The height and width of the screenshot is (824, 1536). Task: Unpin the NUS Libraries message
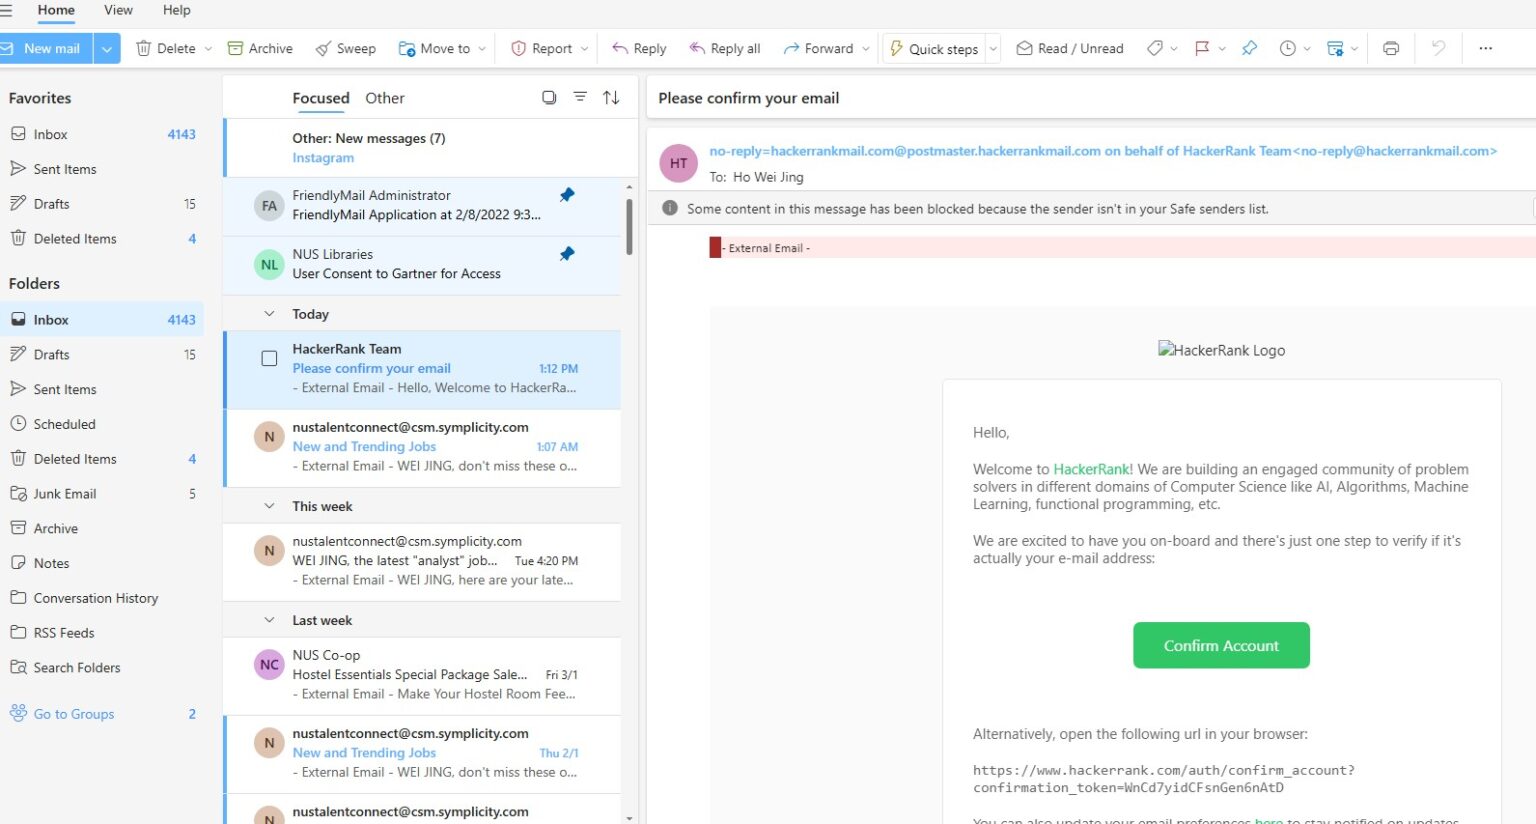567,254
